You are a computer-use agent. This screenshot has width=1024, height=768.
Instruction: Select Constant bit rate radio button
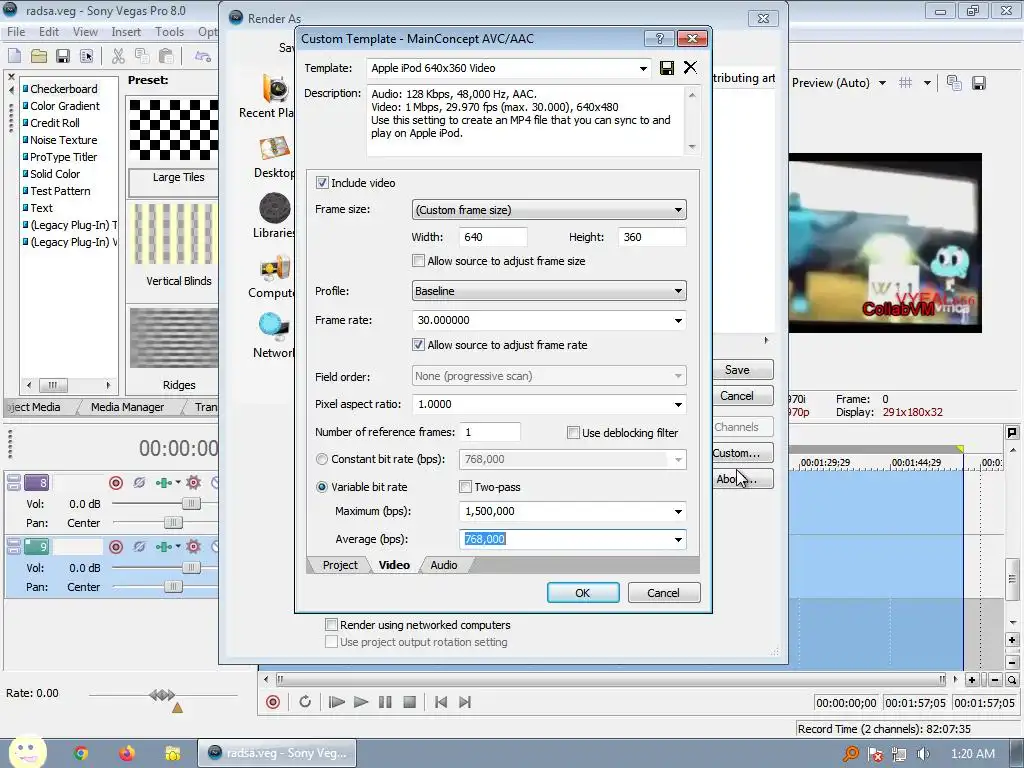coord(321,459)
